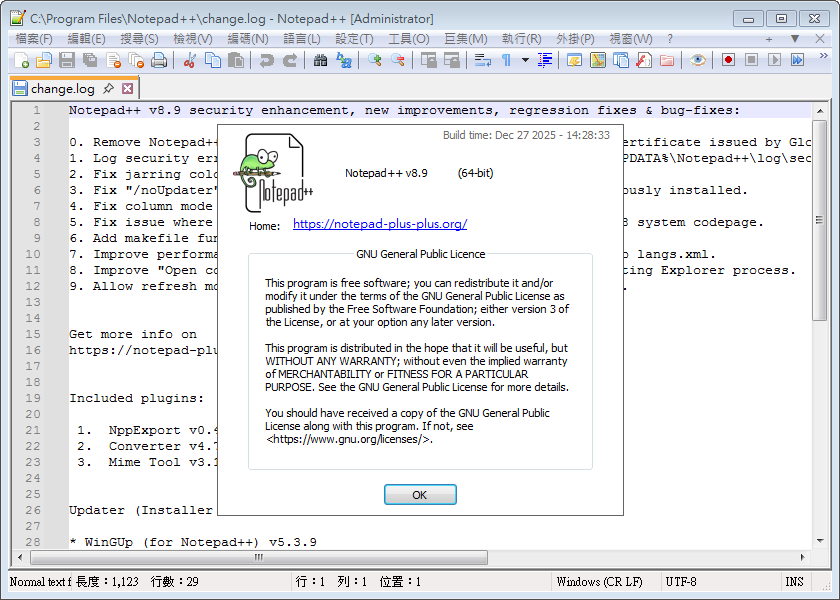Click the Print icon
Image resolution: width=840 pixels, height=600 pixels.
(159, 60)
